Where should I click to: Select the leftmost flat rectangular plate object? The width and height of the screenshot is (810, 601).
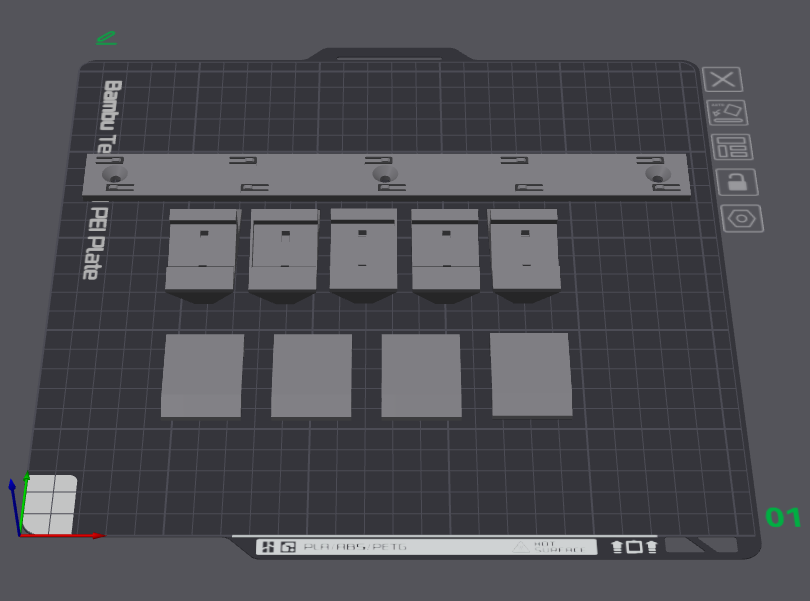tap(202, 375)
